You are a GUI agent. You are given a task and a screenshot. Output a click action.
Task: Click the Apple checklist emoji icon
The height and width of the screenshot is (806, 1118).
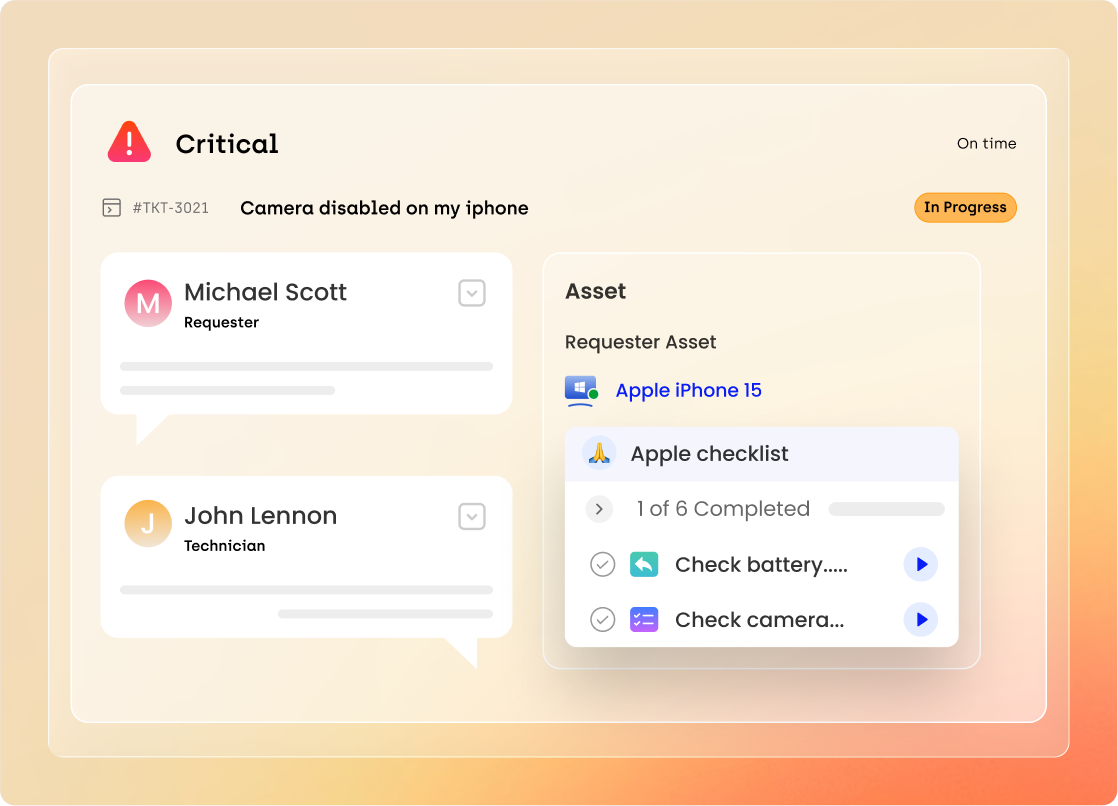[599, 453]
